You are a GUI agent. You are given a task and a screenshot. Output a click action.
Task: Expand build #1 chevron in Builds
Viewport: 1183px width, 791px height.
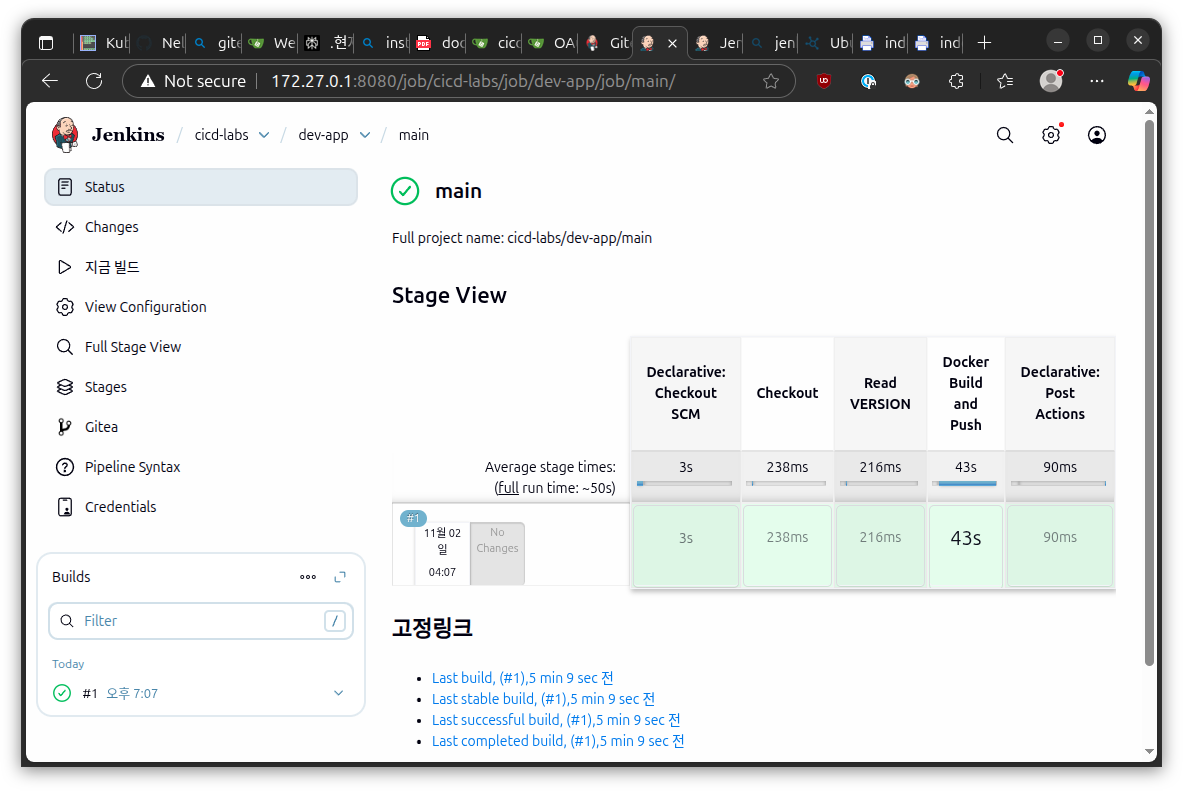(338, 693)
